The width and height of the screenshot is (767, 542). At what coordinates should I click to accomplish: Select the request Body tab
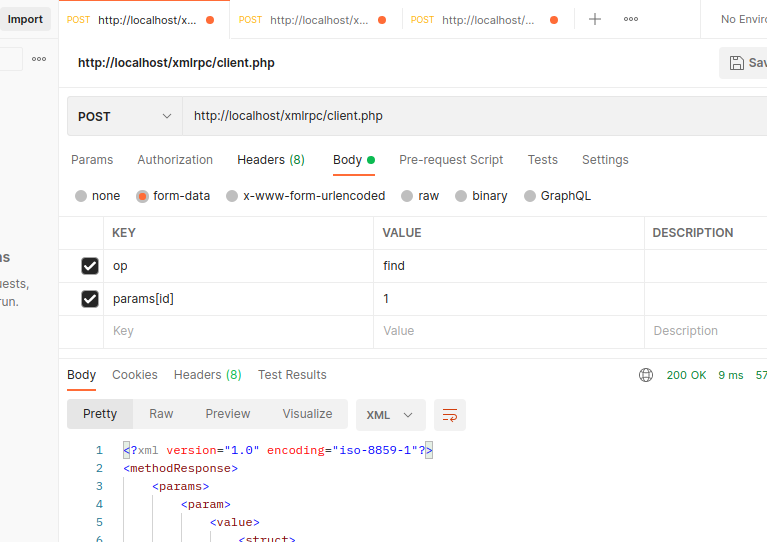tap(354, 160)
